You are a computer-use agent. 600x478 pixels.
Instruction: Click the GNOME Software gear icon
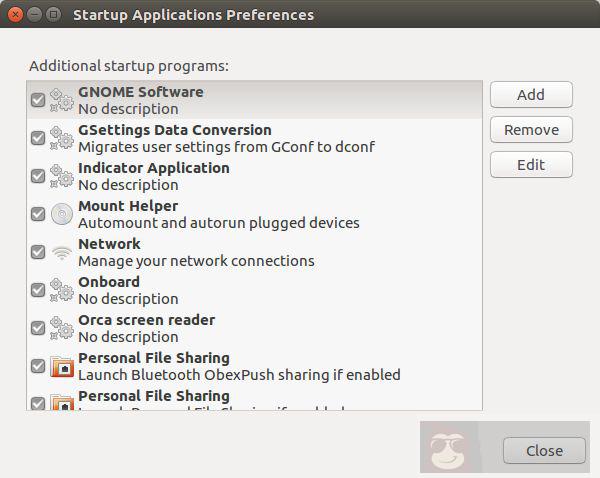(x=62, y=100)
